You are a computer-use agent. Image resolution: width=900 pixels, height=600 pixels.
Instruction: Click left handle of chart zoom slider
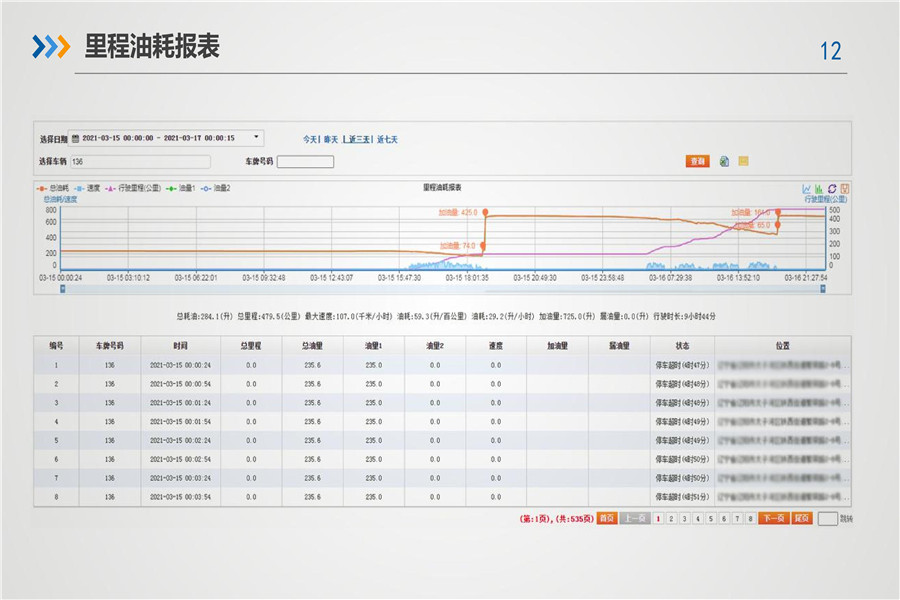(x=62, y=288)
